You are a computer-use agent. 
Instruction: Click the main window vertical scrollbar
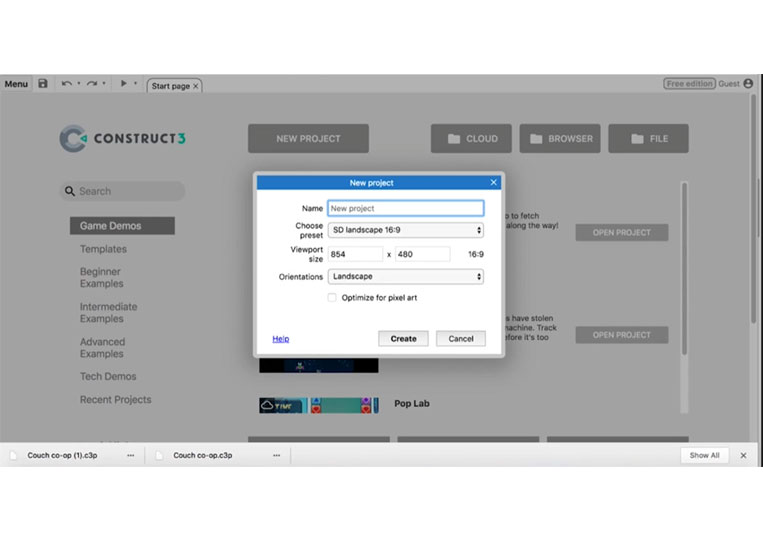coord(753,209)
